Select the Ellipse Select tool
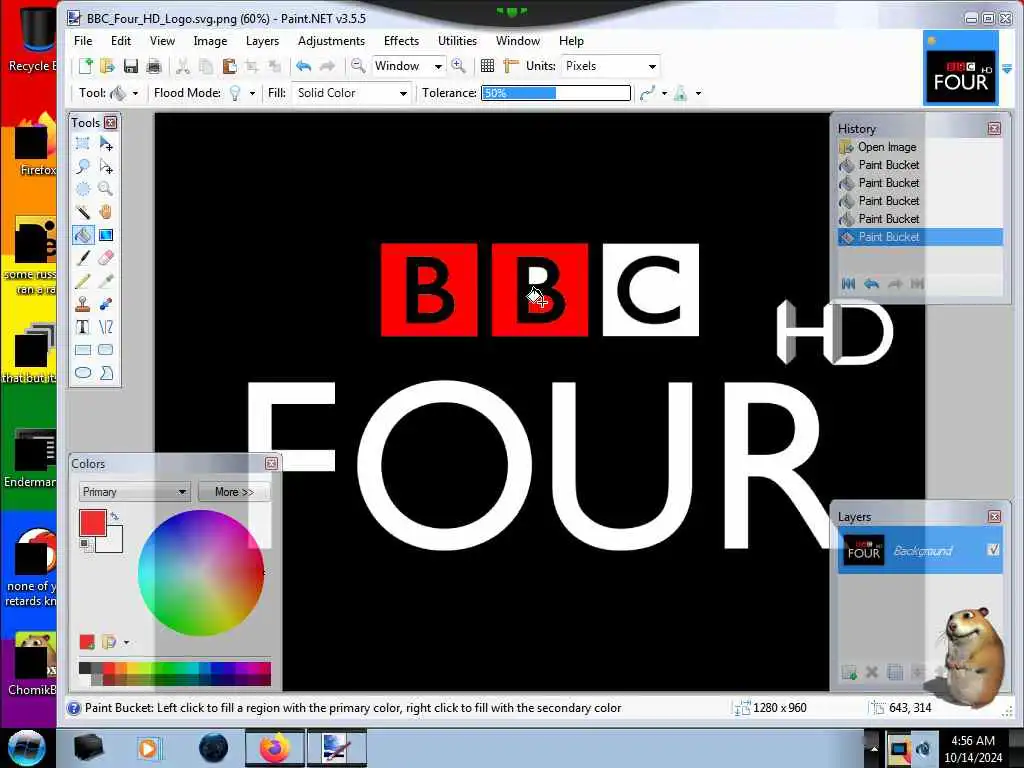The height and width of the screenshot is (768, 1024). click(83, 189)
